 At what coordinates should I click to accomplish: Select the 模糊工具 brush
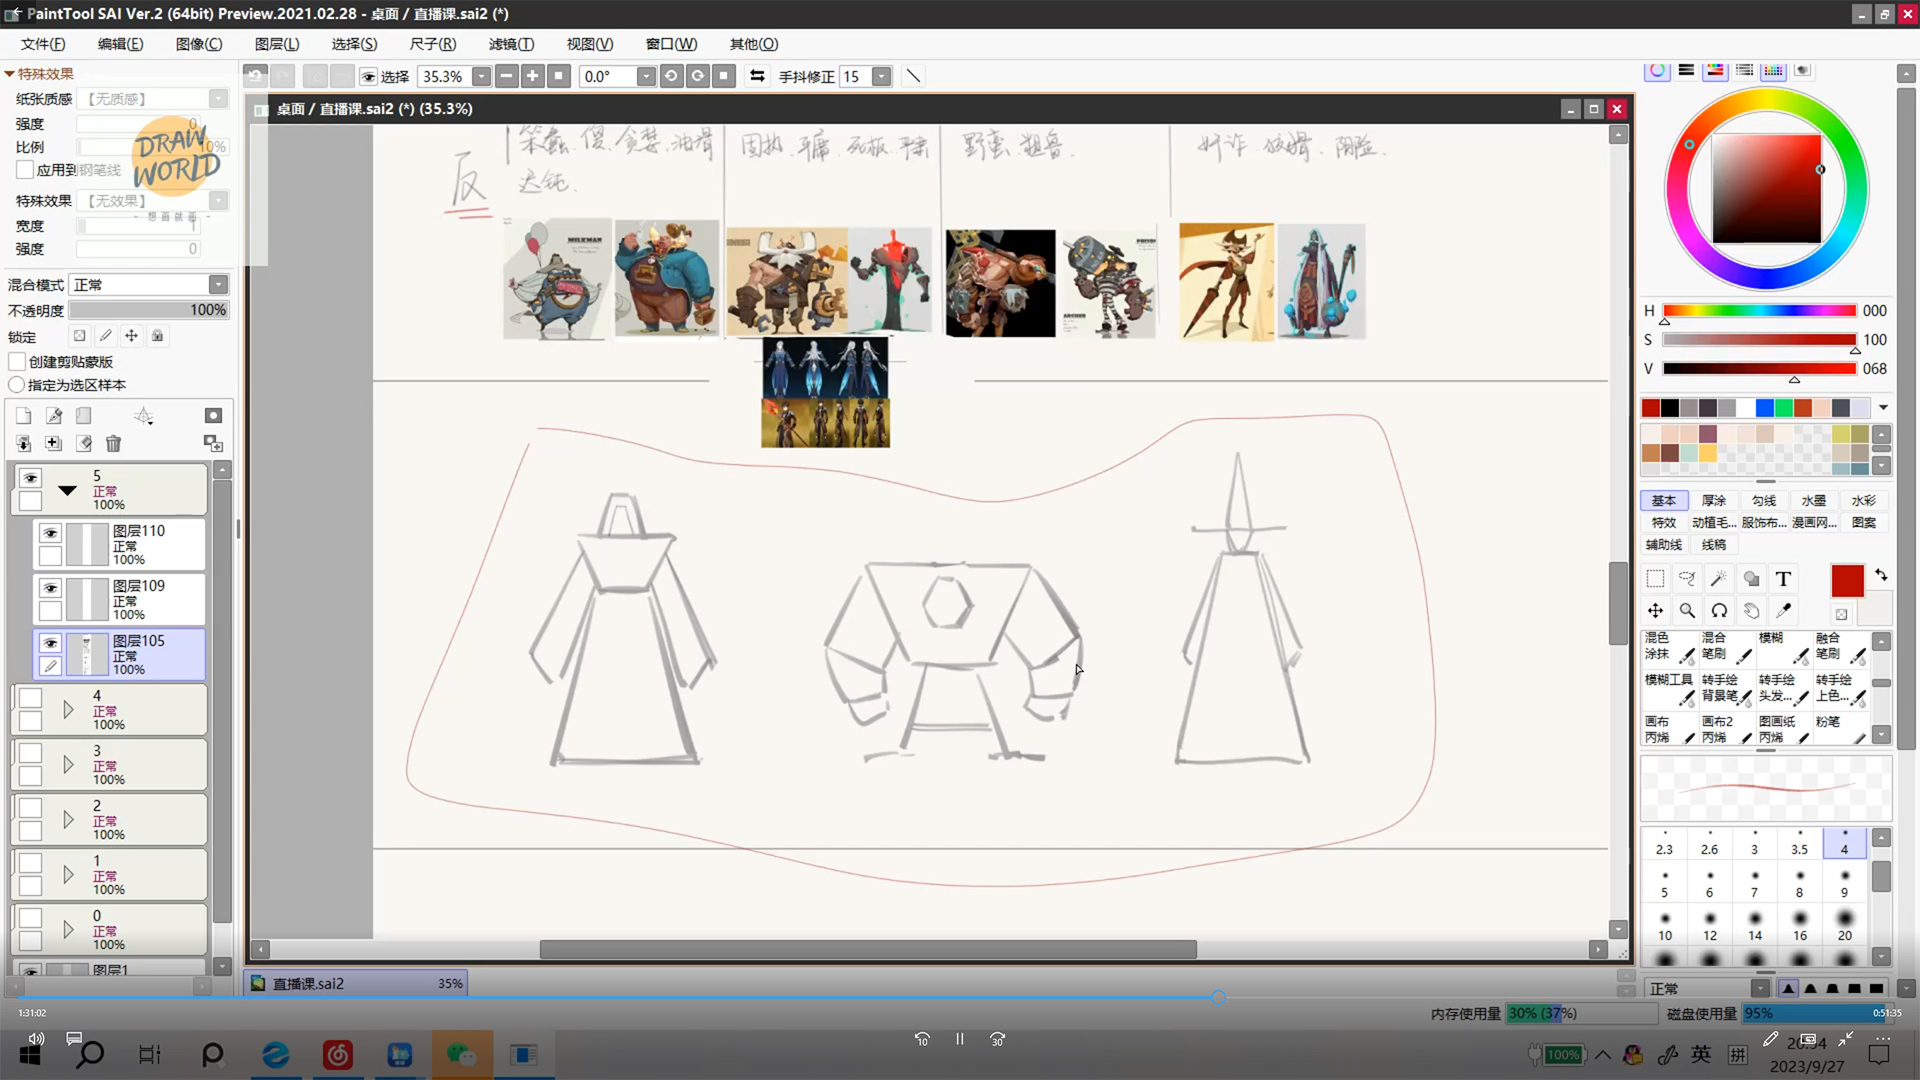click(x=1669, y=688)
